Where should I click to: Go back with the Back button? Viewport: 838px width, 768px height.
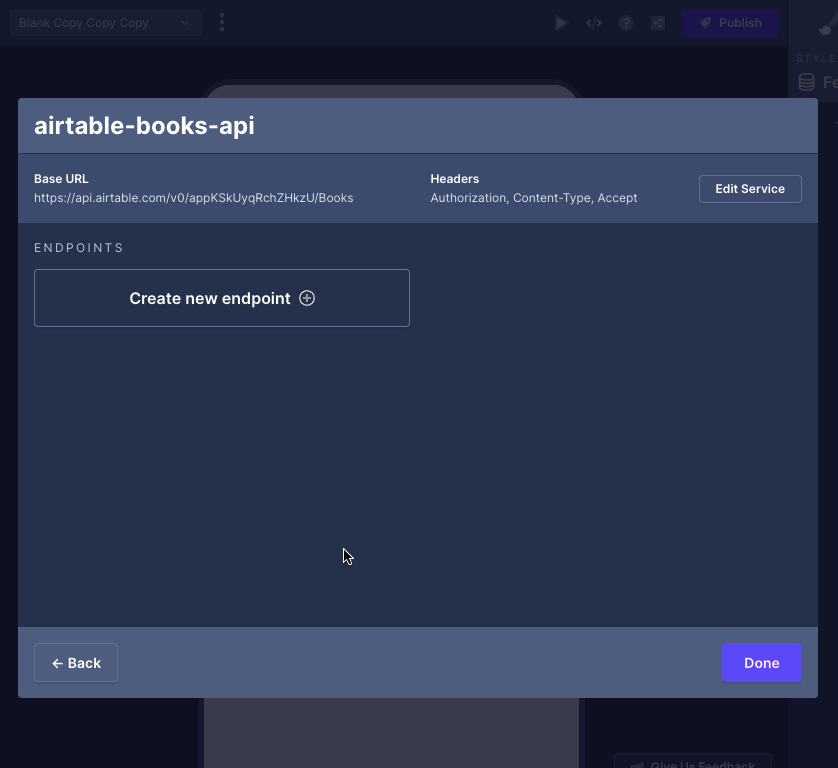click(76, 663)
